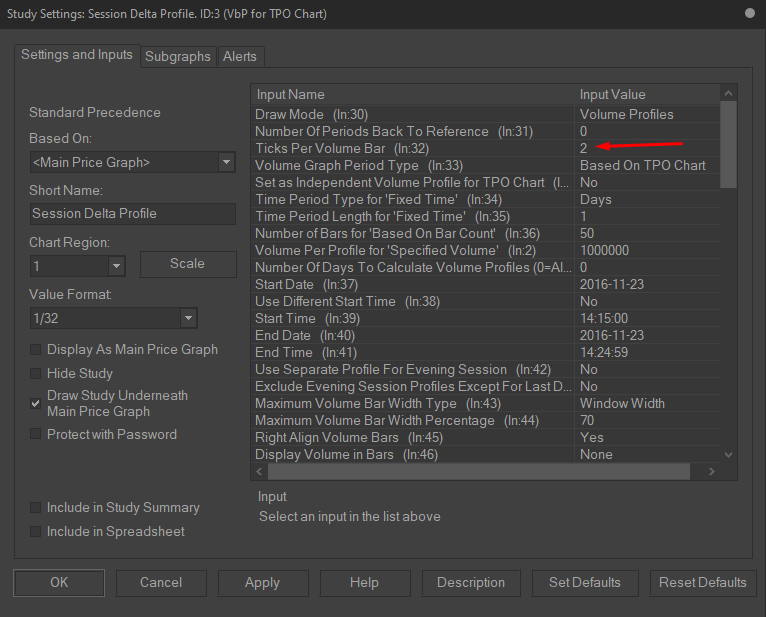Select Use Separate Profile For Evening Session row
The image size is (766, 617).
click(486, 370)
